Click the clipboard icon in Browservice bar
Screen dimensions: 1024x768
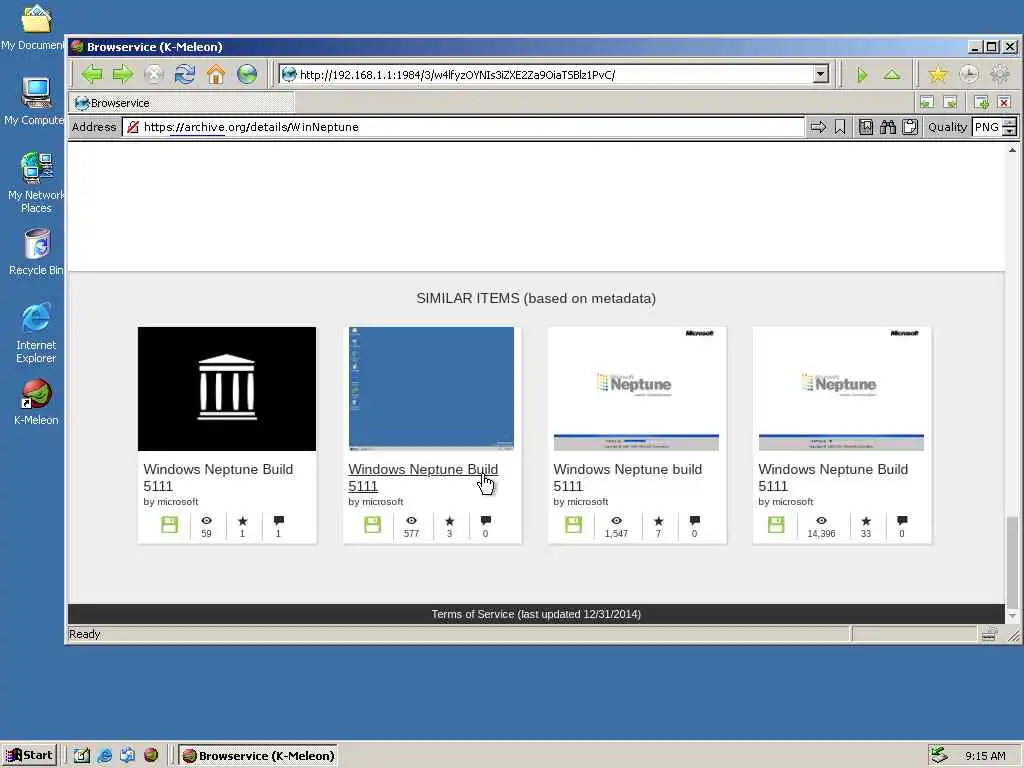pyautogui.click(x=910, y=127)
